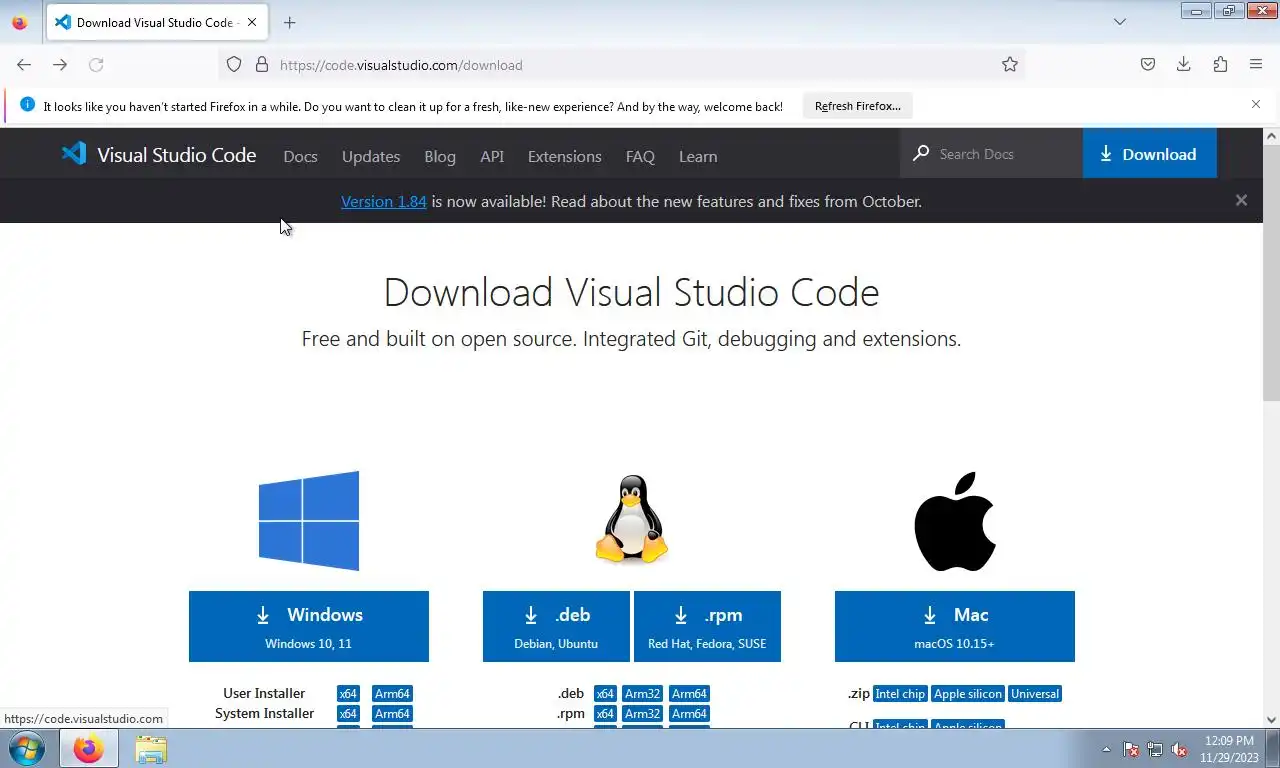Download the .rpm Red Hat, Fedora package

707,626
